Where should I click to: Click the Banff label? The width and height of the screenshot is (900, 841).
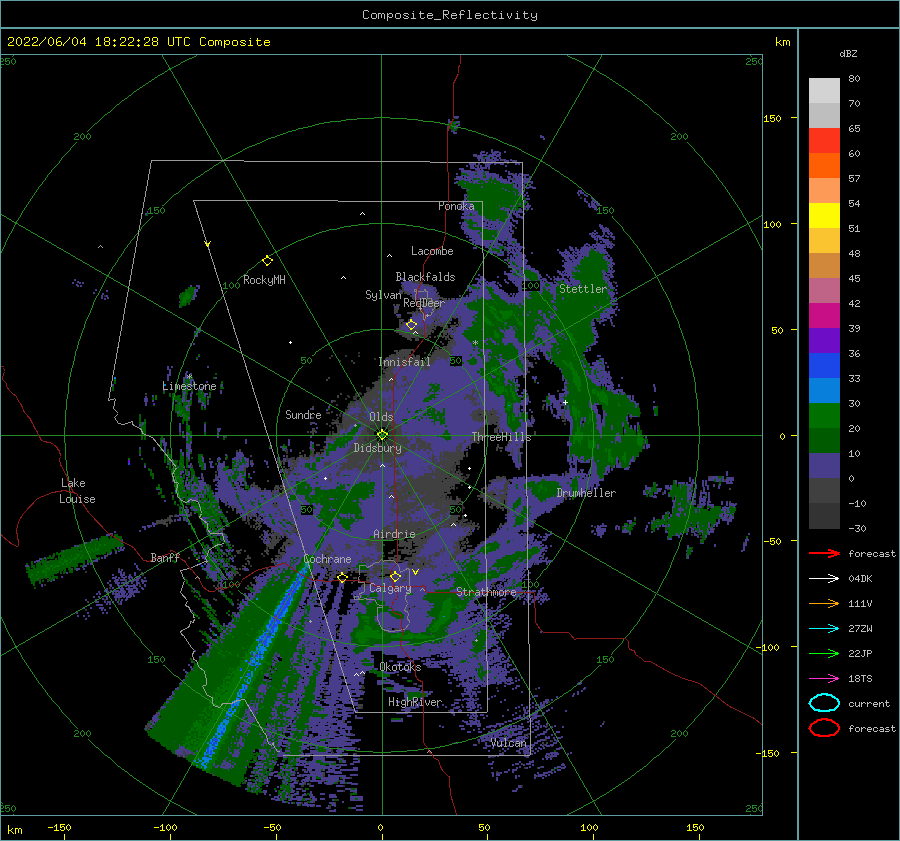(x=165, y=557)
